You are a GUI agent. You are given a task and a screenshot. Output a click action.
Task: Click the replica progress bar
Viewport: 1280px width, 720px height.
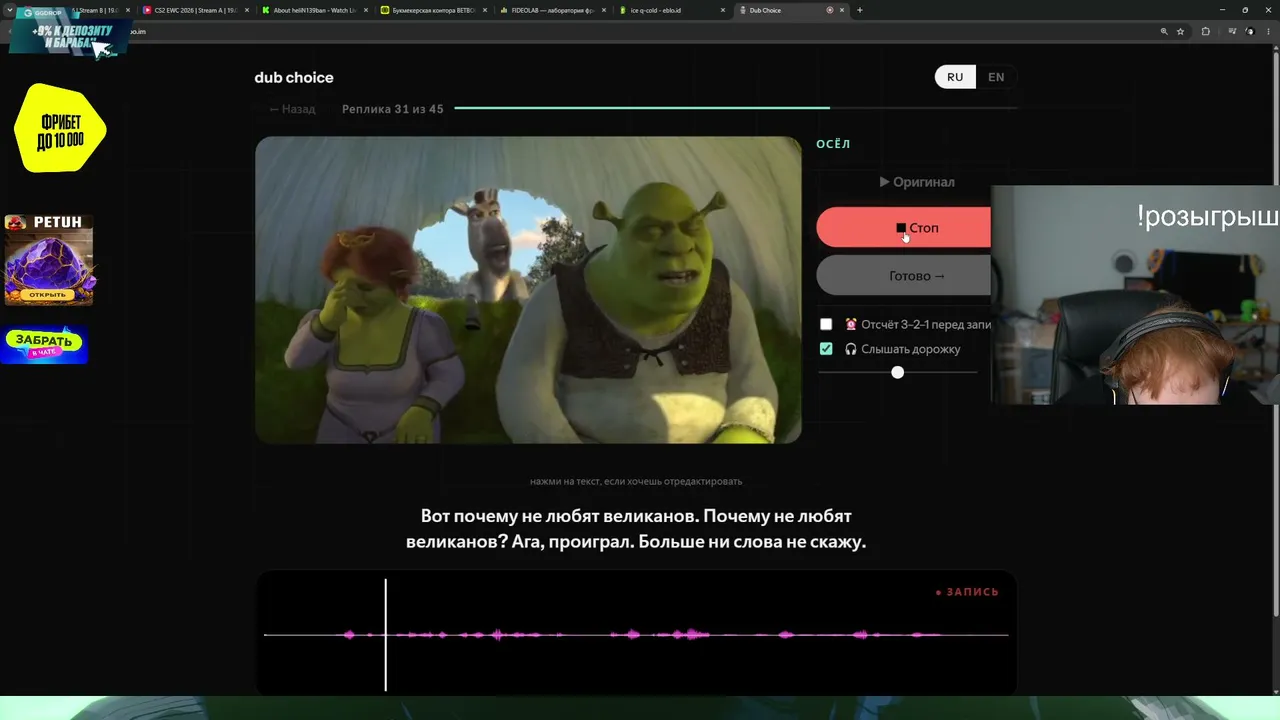[x=735, y=108]
